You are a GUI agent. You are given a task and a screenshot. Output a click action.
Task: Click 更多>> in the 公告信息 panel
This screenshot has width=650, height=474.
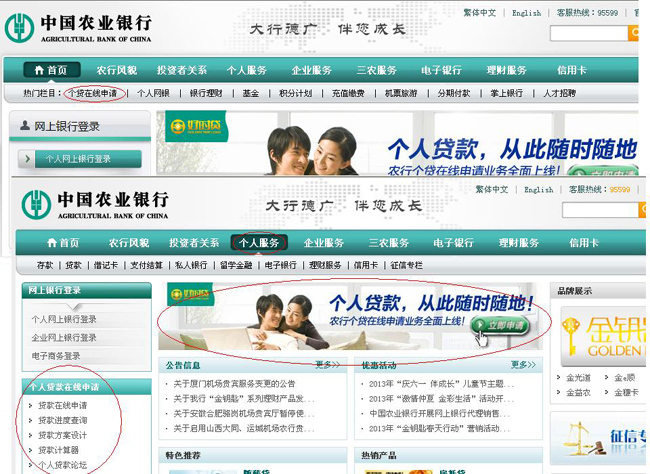click(327, 365)
